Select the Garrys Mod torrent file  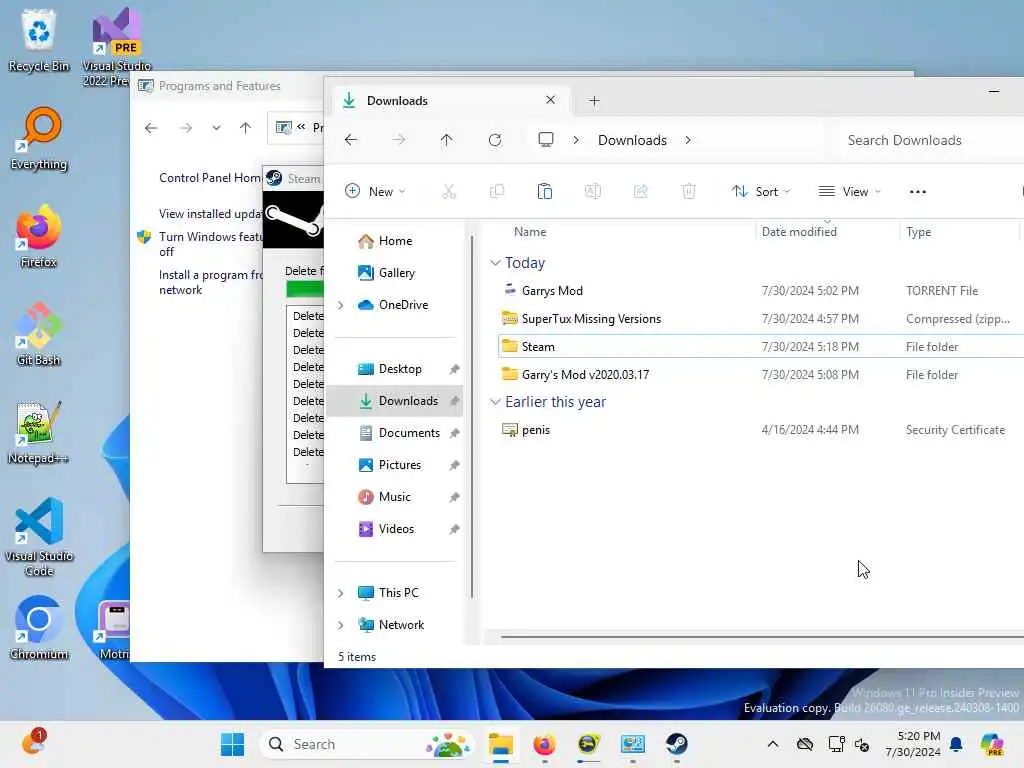(x=759, y=291)
